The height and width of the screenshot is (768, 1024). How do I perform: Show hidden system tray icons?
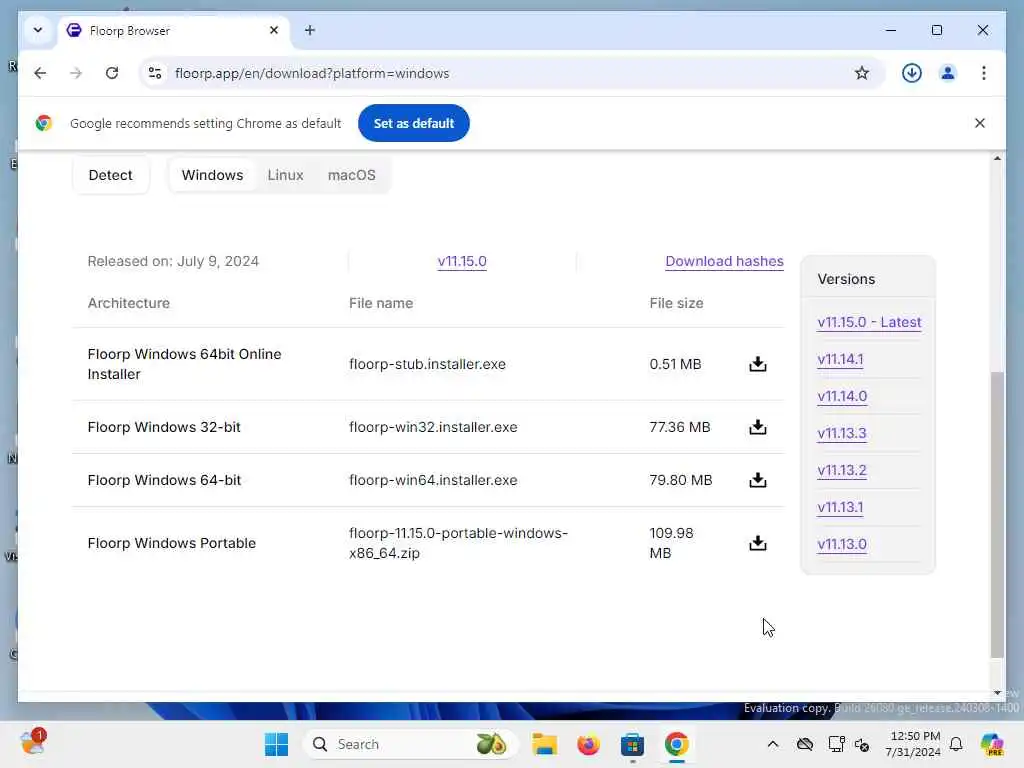click(773, 744)
